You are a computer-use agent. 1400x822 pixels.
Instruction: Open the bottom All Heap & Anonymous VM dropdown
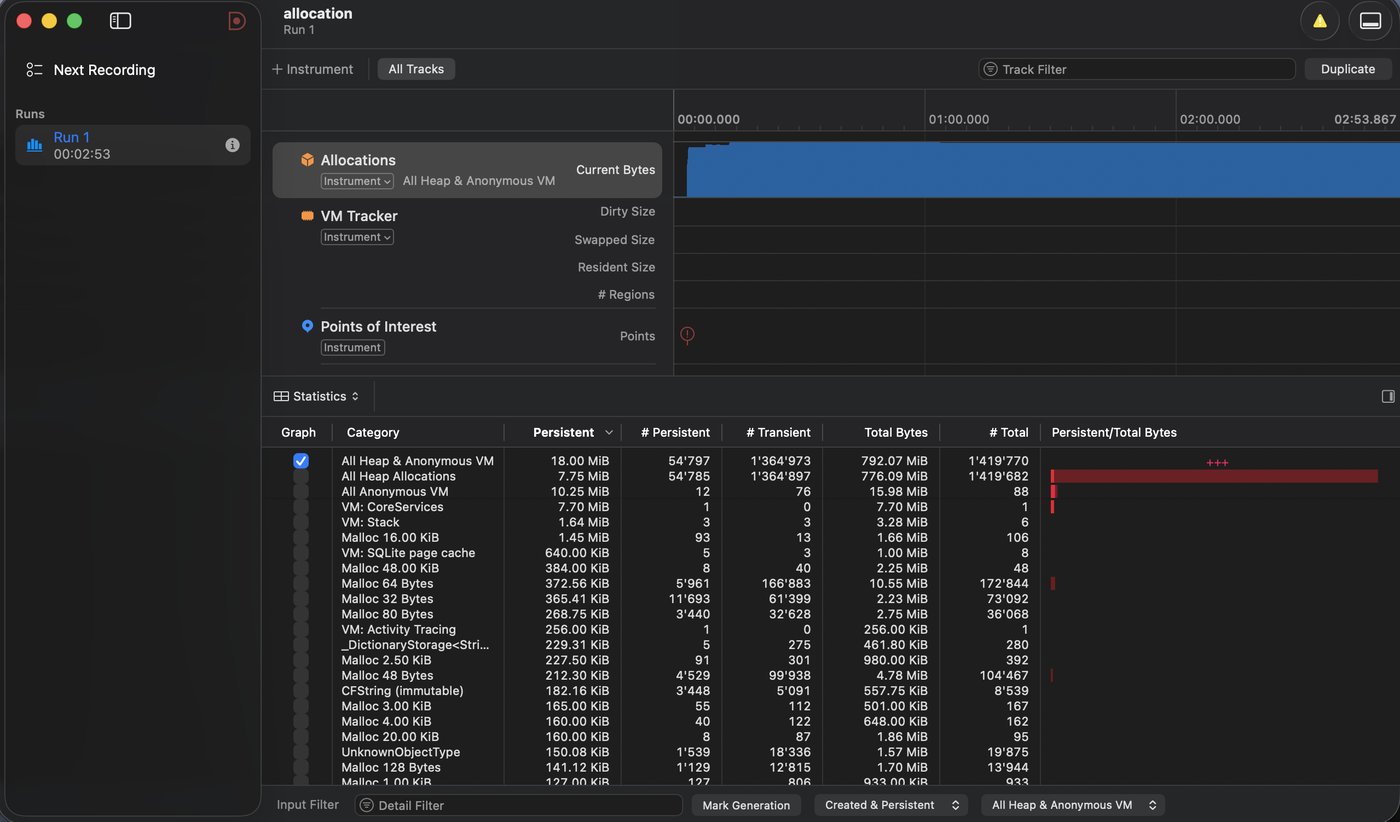tap(1073, 805)
